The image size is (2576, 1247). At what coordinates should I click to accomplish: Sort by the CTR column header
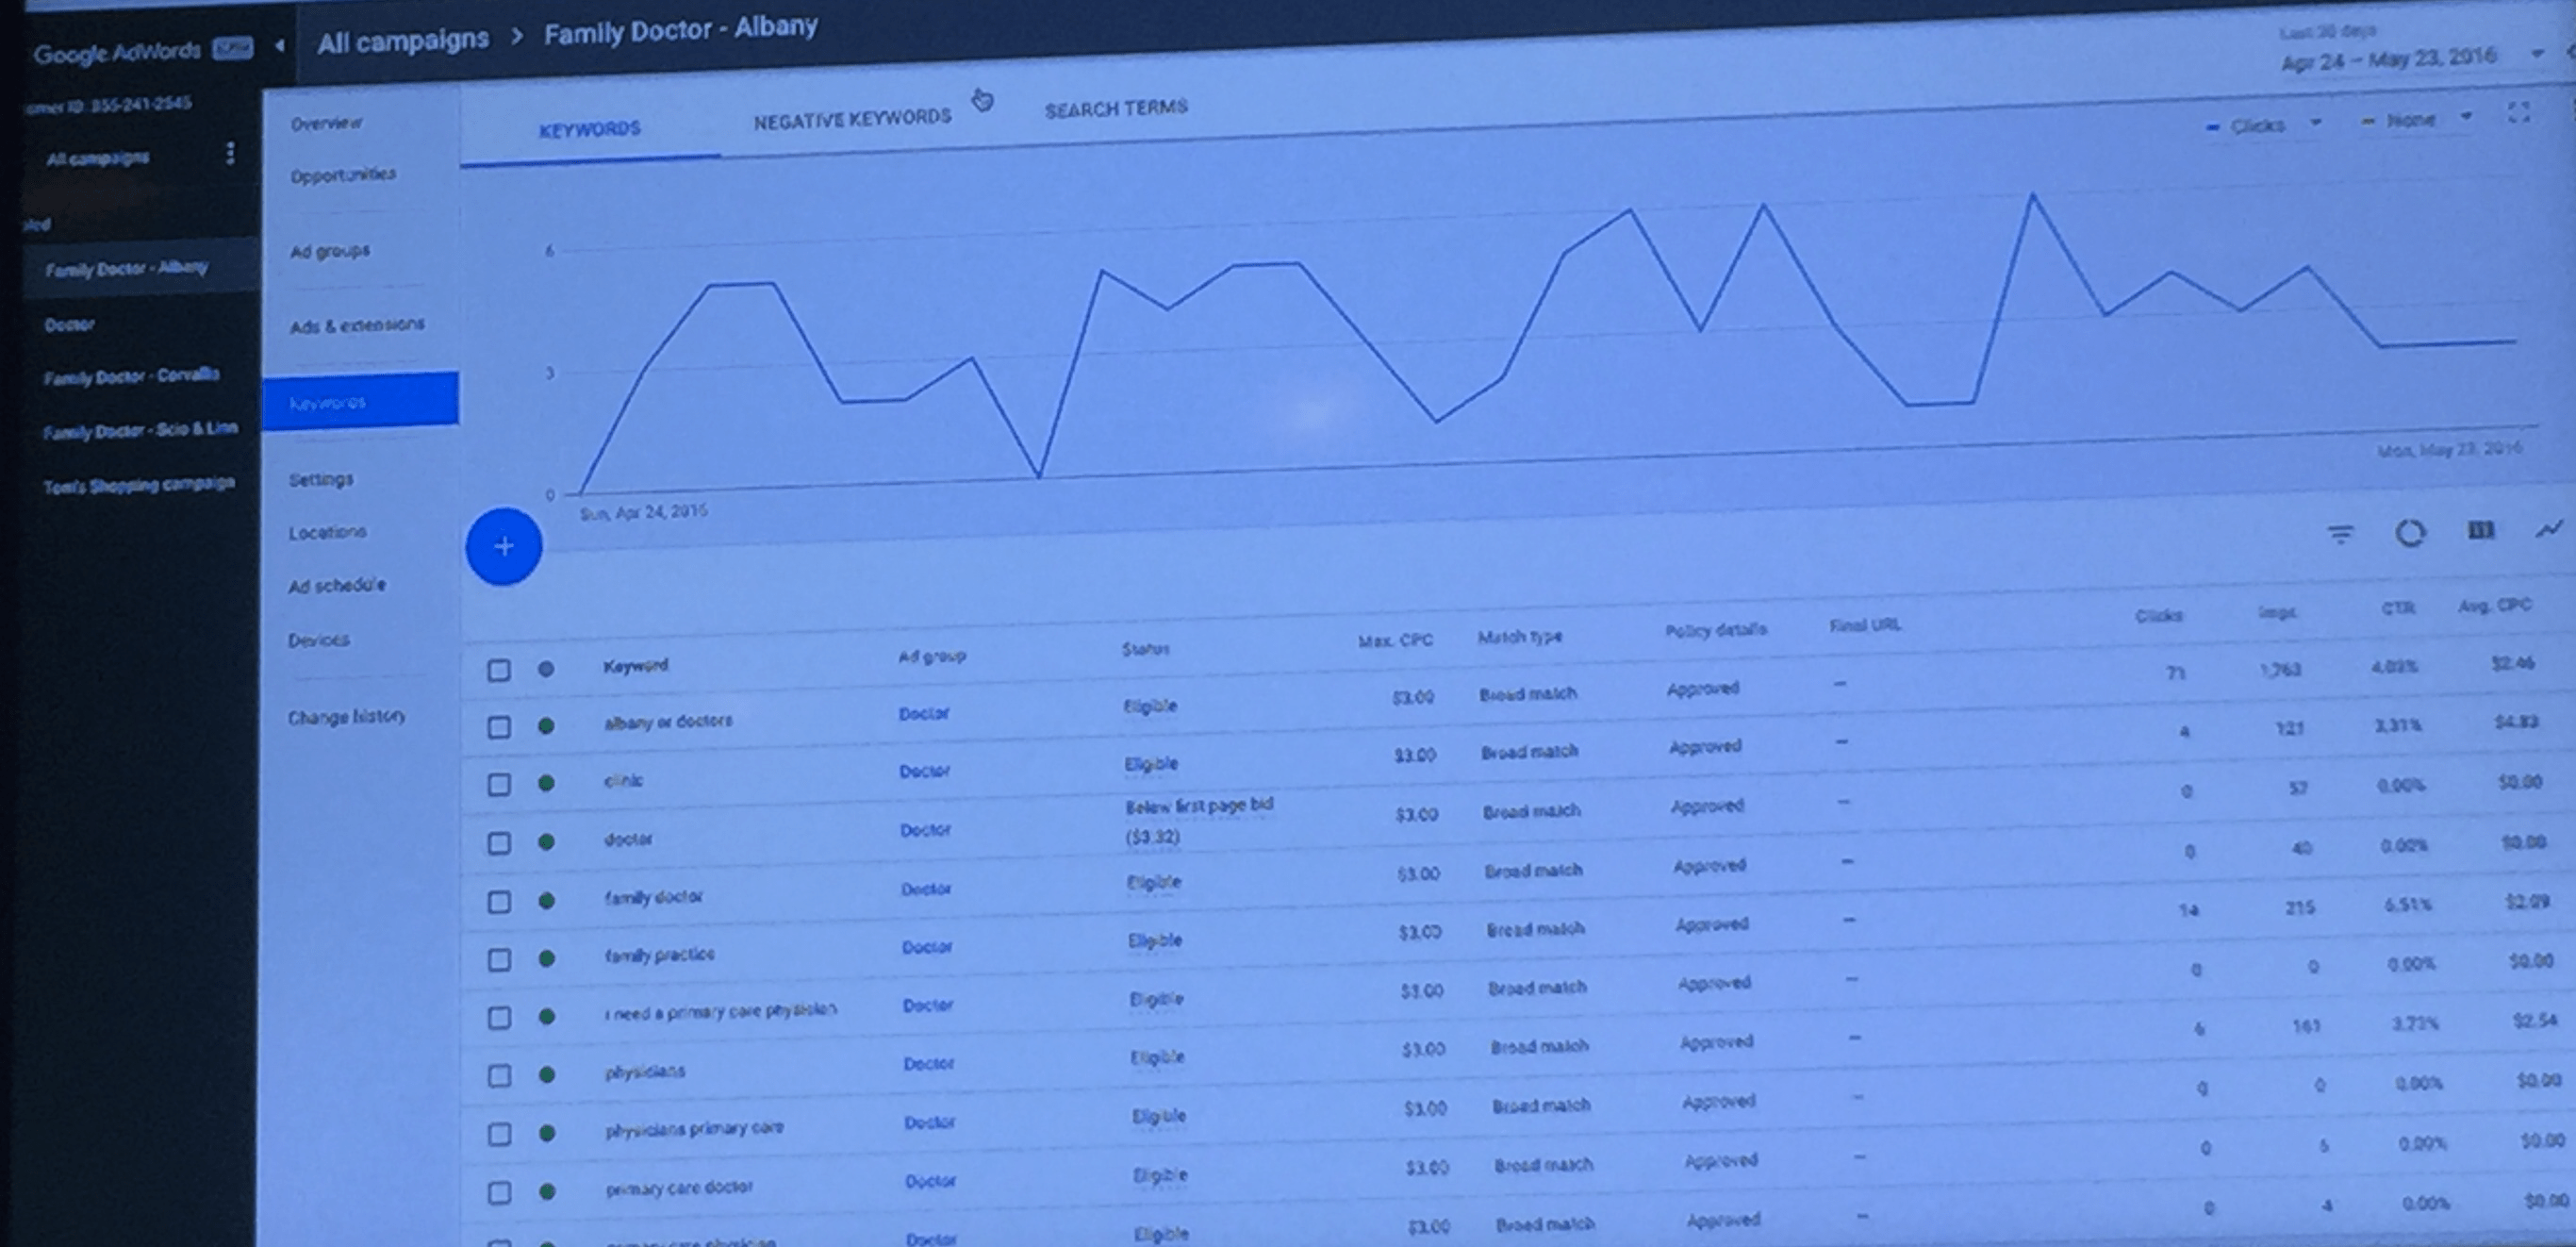2398,607
